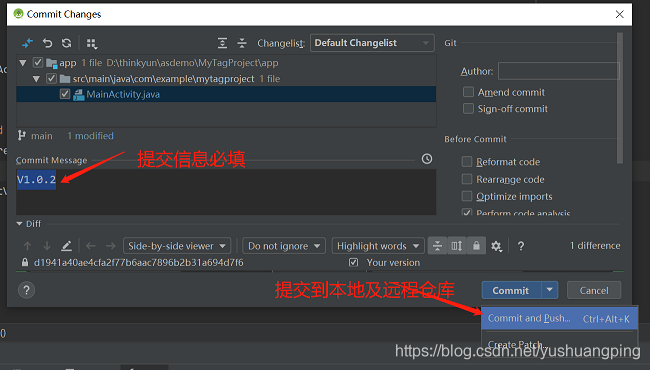
Task: Collapse the src\main\java folder node
Action: tap(36, 79)
